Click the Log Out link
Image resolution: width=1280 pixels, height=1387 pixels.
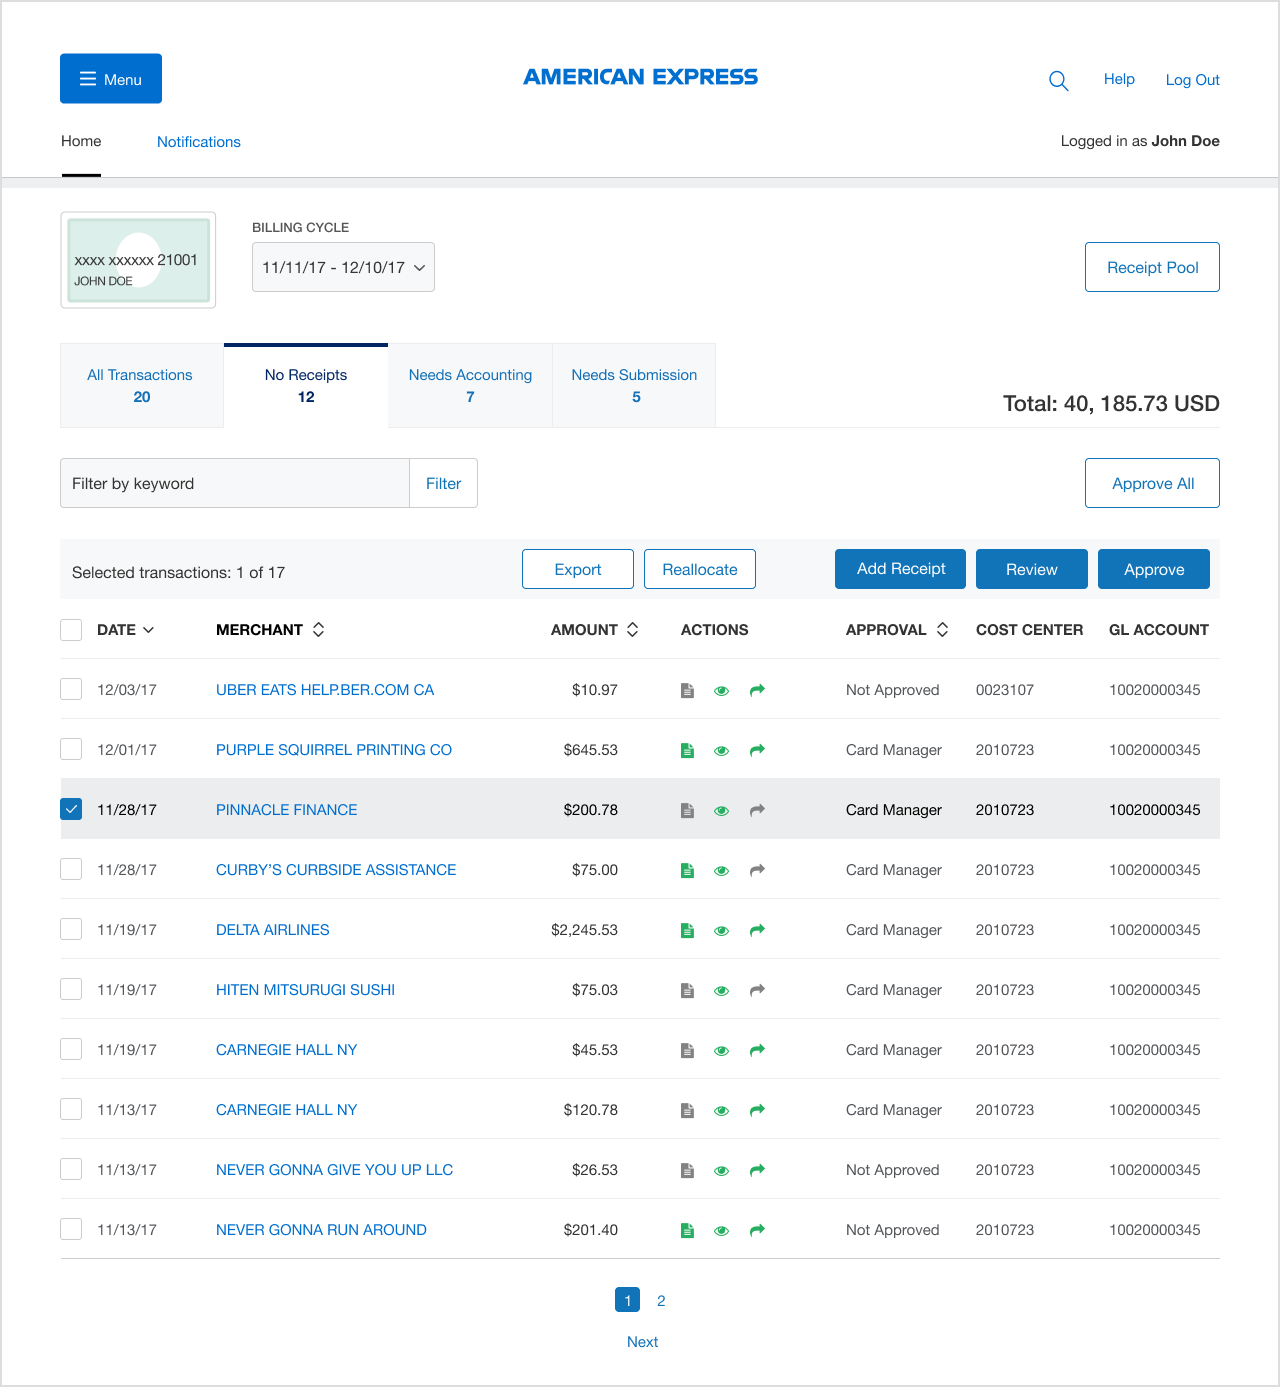pyautogui.click(x=1192, y=80)
